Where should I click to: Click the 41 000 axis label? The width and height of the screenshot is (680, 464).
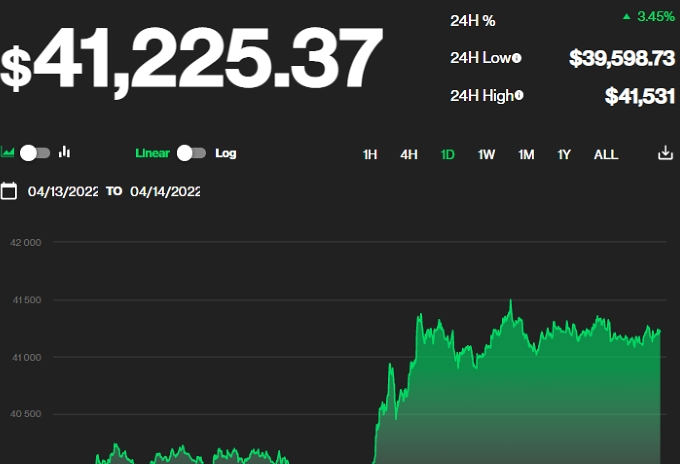(x=26, y=357)
